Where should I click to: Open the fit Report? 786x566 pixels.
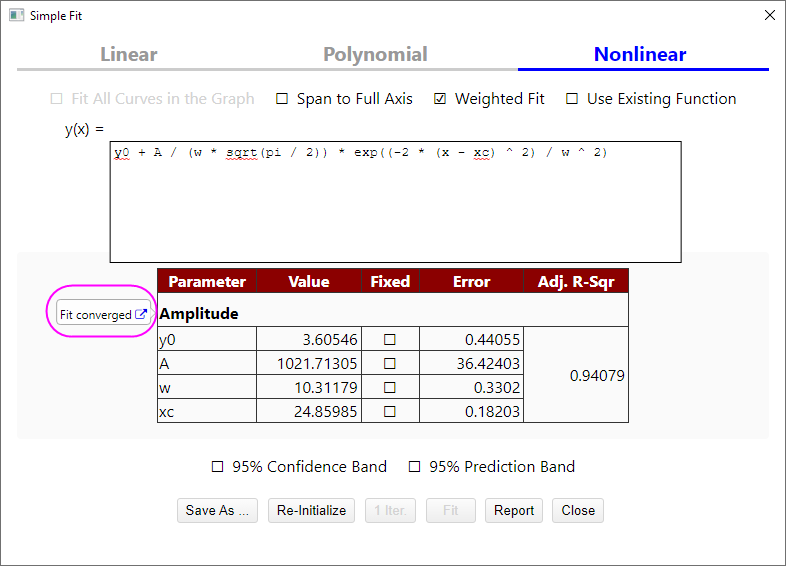[514, 510]
